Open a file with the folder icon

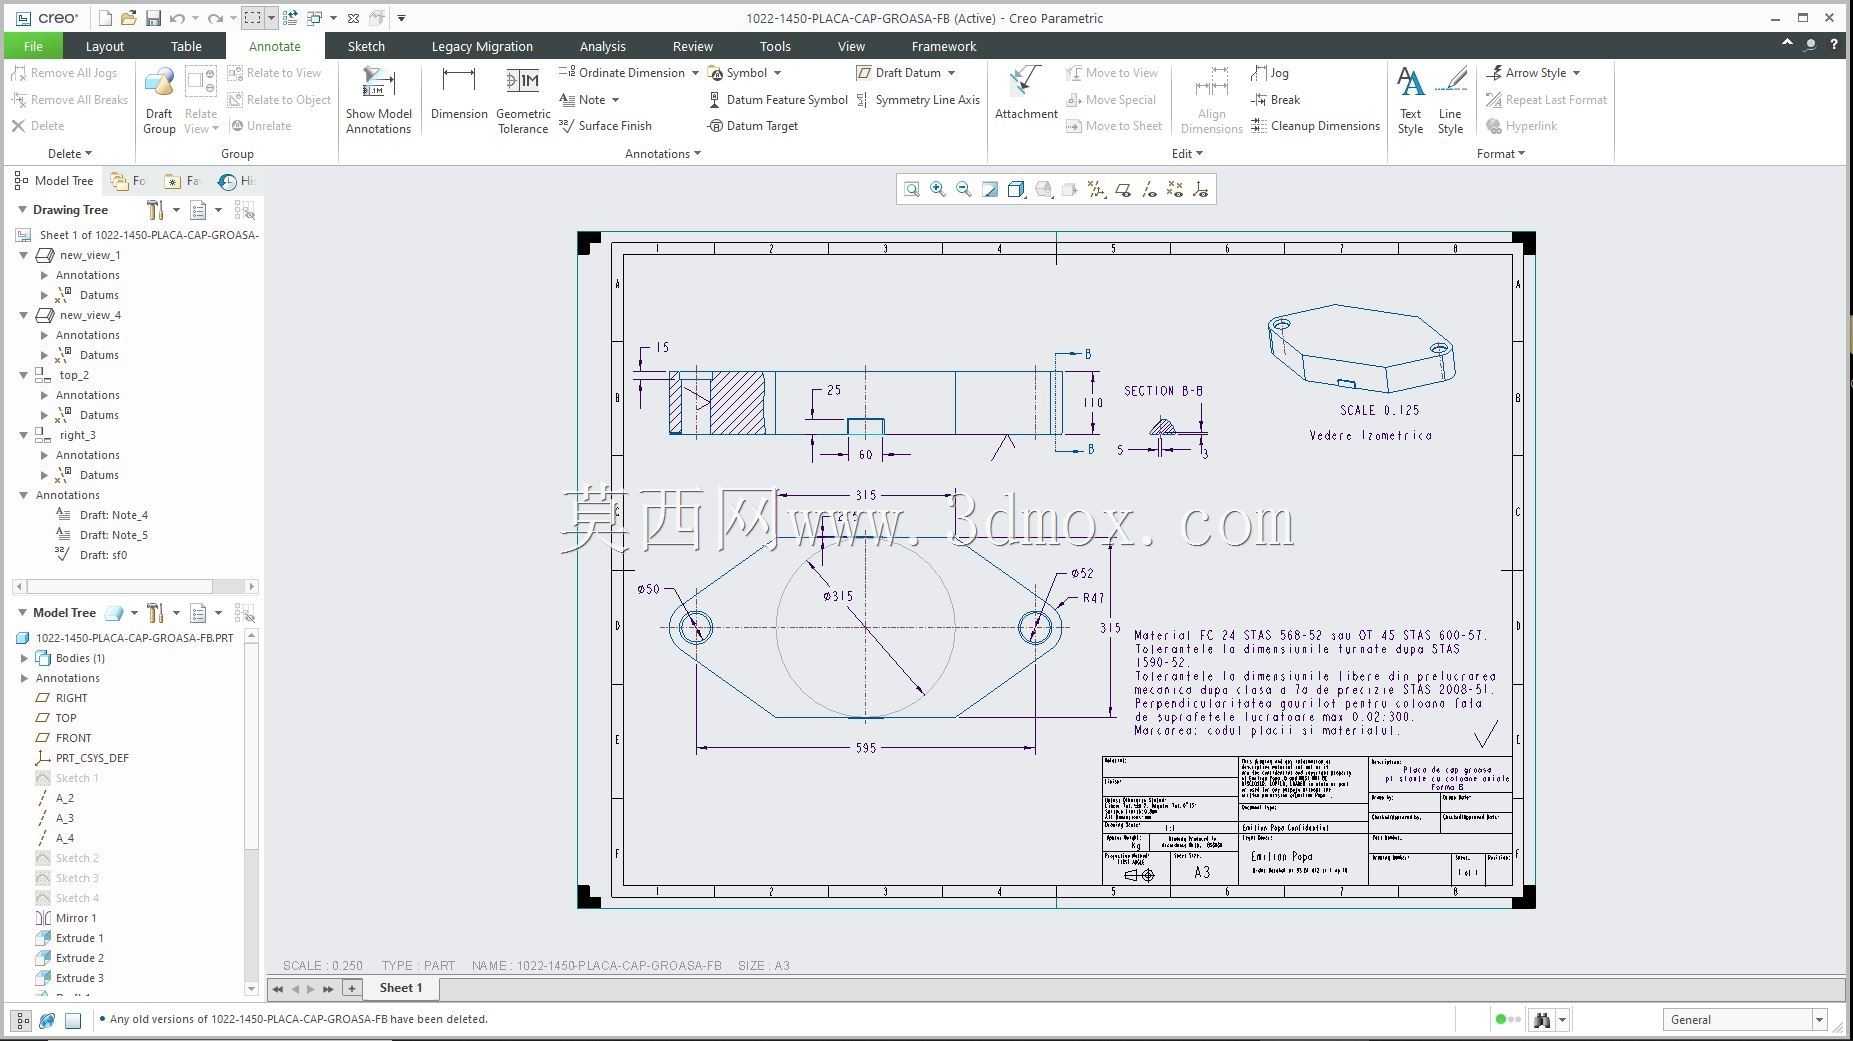[x=129, y=18]
